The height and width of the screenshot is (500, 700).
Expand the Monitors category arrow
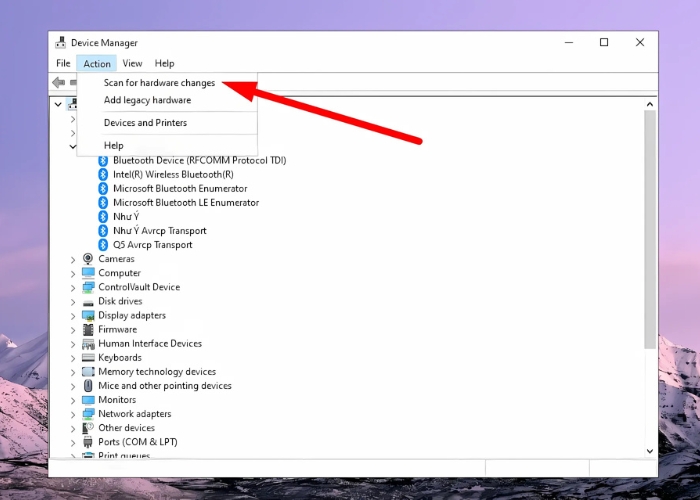pos(73,400)
